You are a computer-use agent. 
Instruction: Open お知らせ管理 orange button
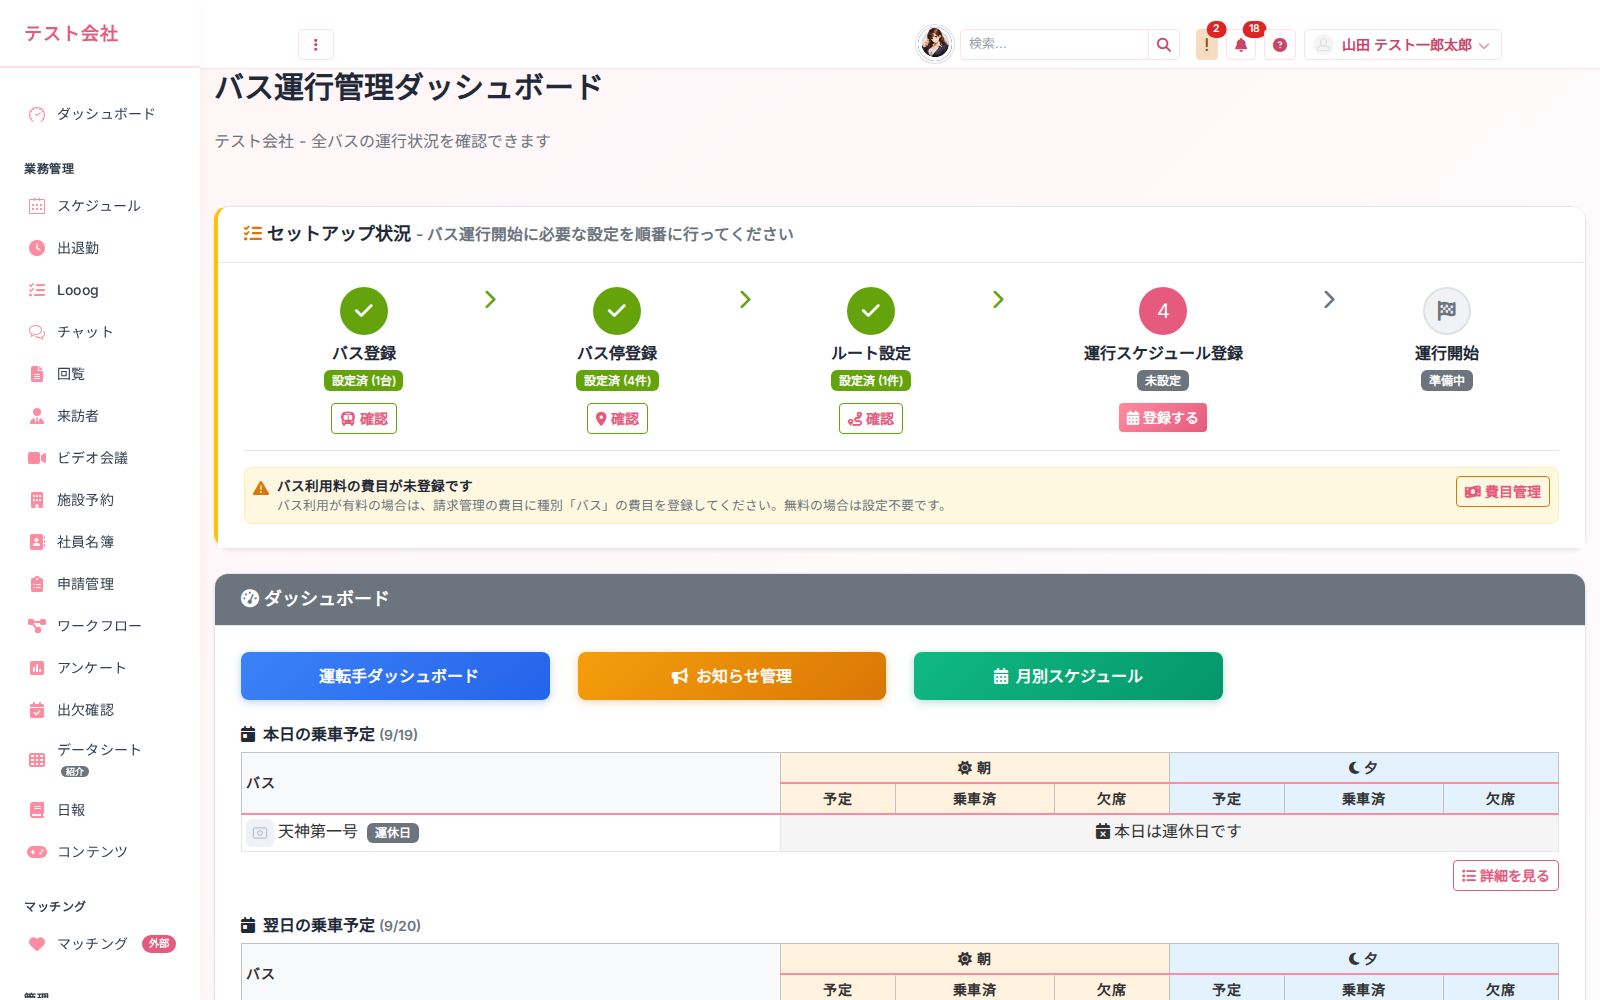click(732, 676)
